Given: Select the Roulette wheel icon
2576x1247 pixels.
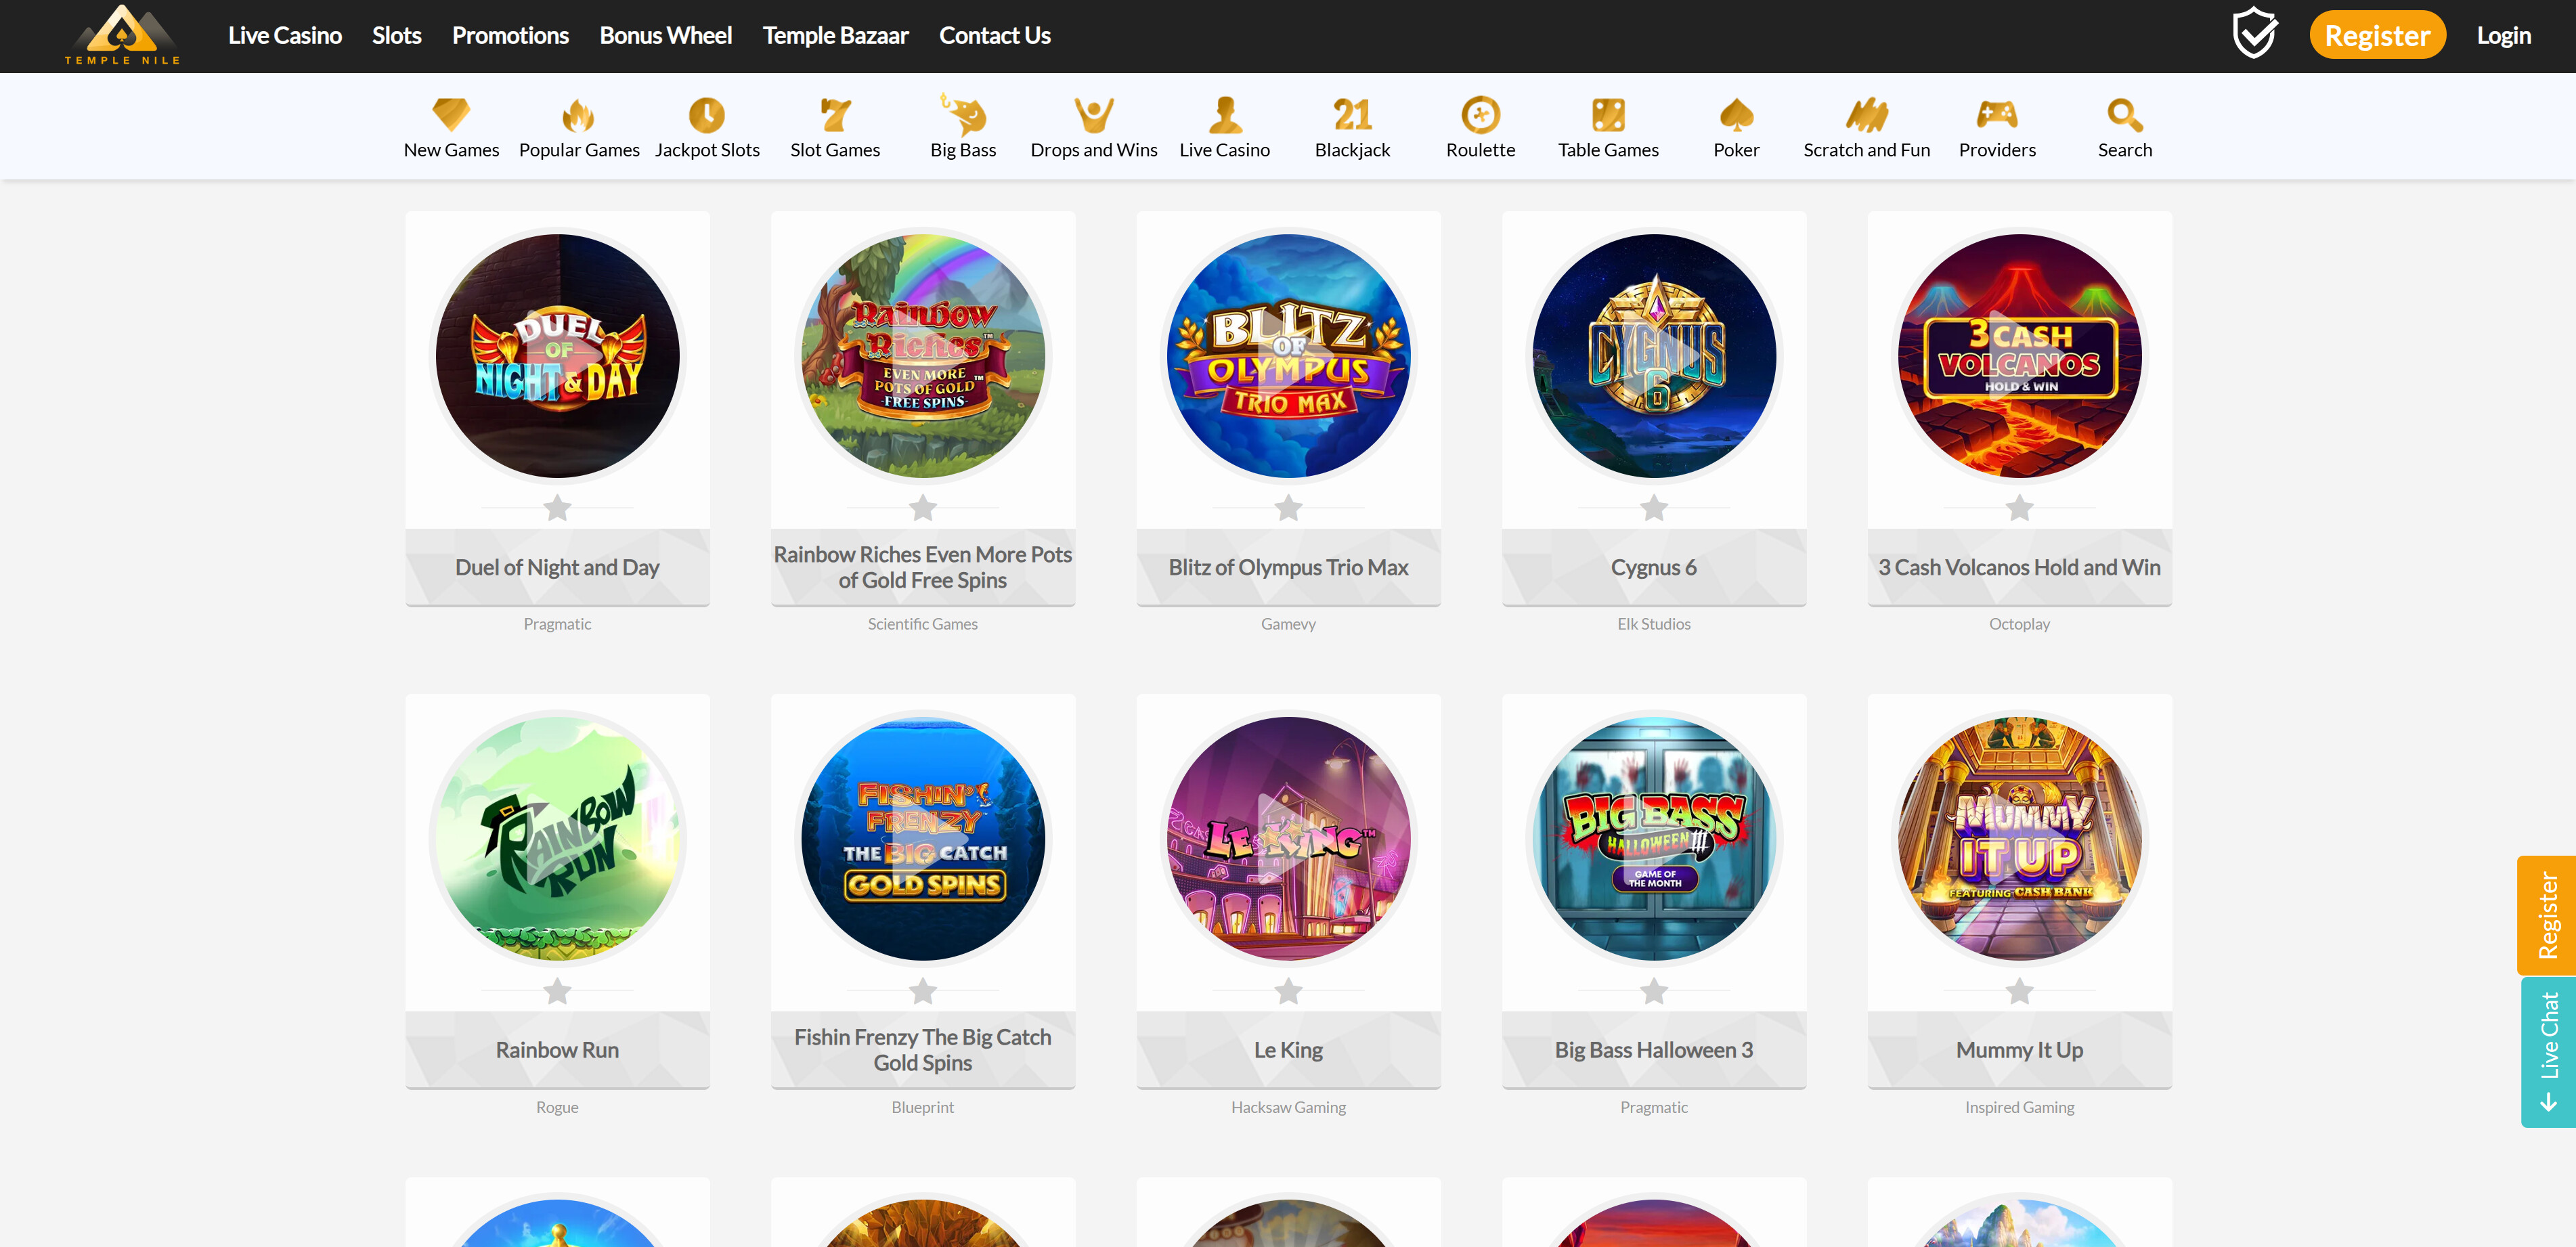Looking at the screenshot, I should coord(1480,115).
